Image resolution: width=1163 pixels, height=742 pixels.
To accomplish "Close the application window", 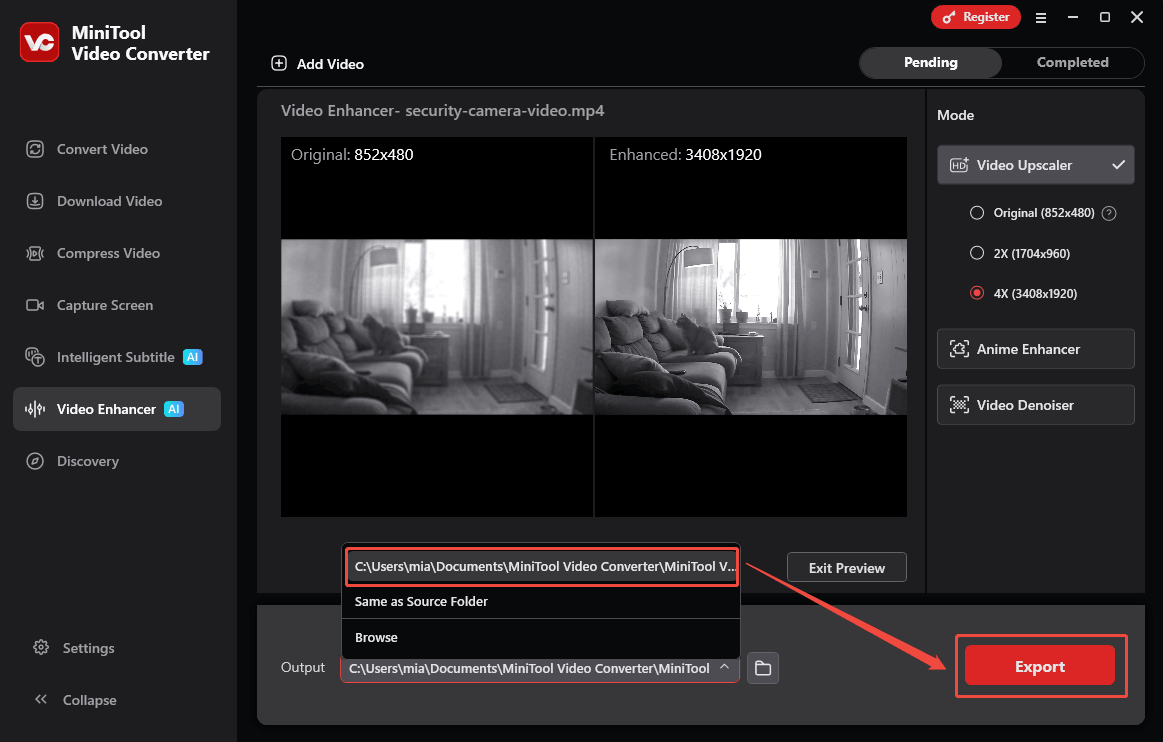I will 1136,17.
